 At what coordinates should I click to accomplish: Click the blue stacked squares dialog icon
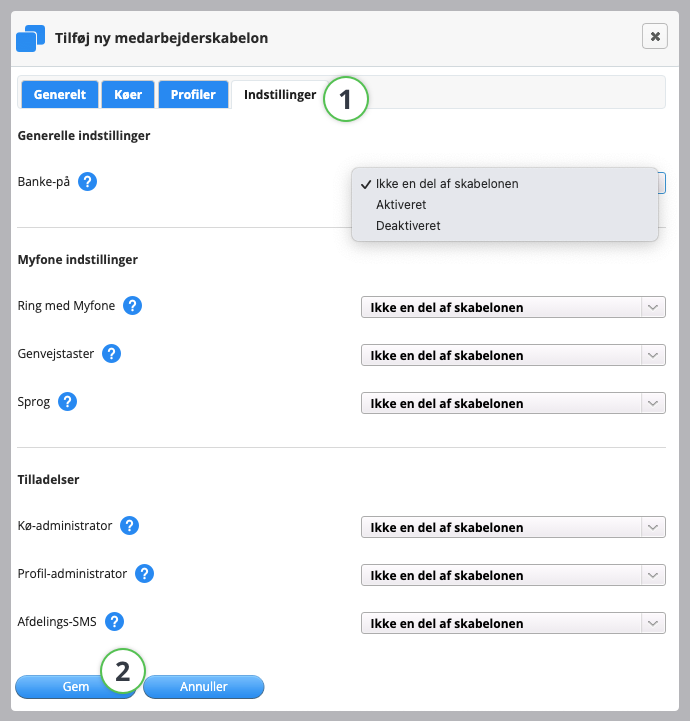pyautogui.click(x=30, y=38)
